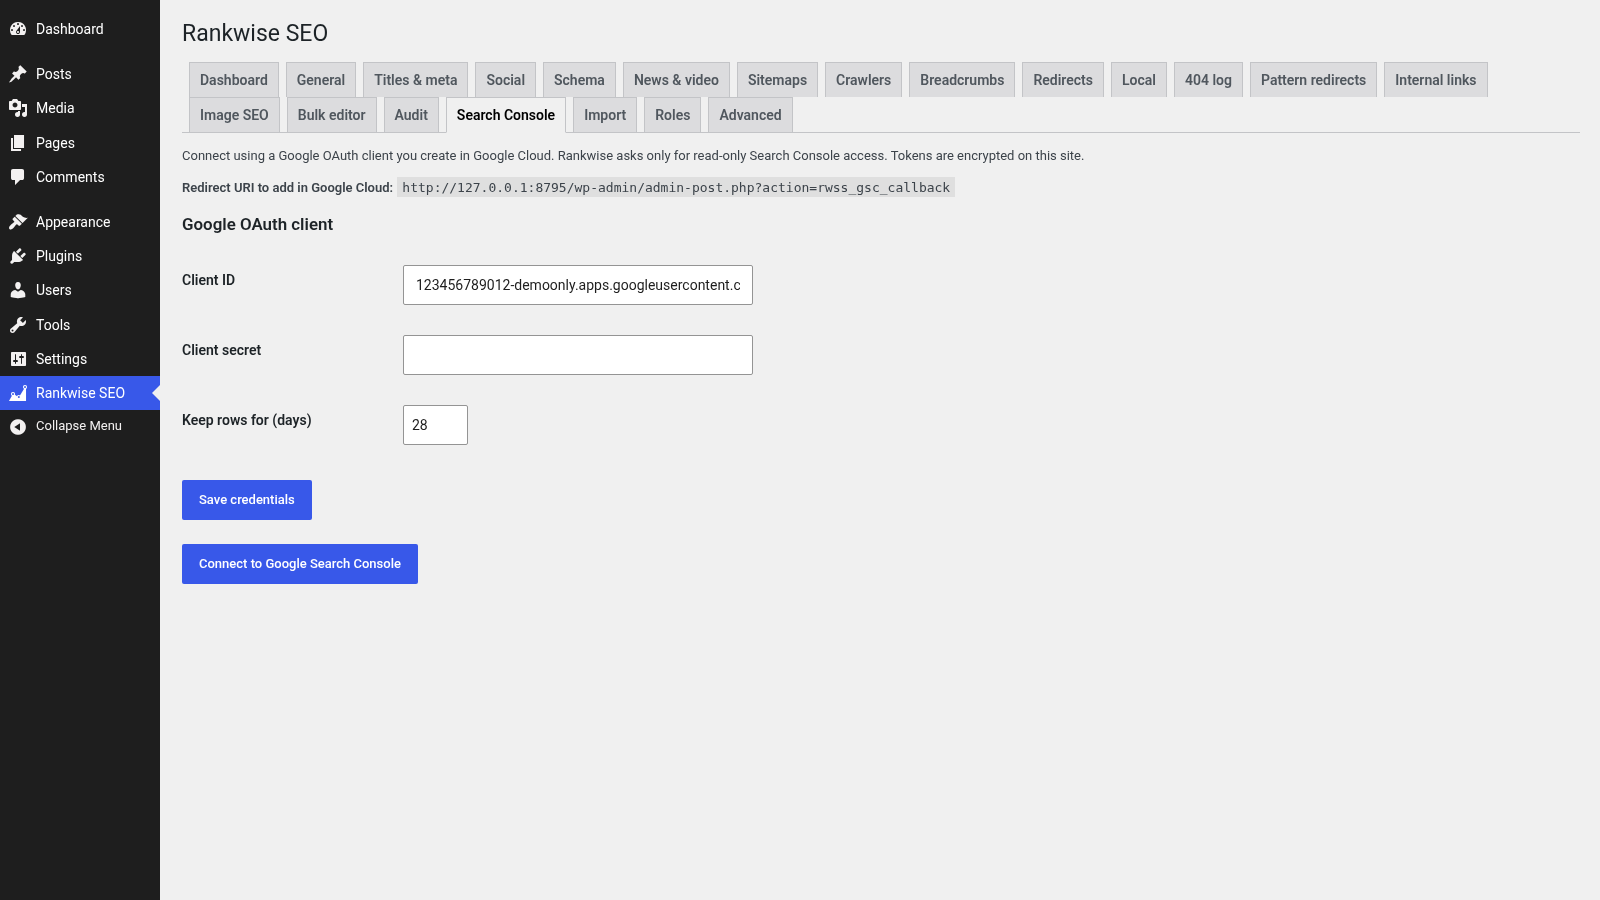Open the Local tab

click(1139, 80)
